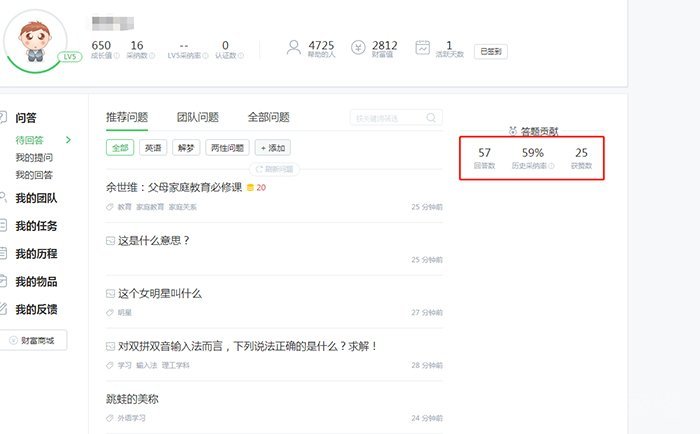Viewport: 700px width, 434px height.
Task: Click image icon before 这是什么意思
Action: tap(110, 241)
